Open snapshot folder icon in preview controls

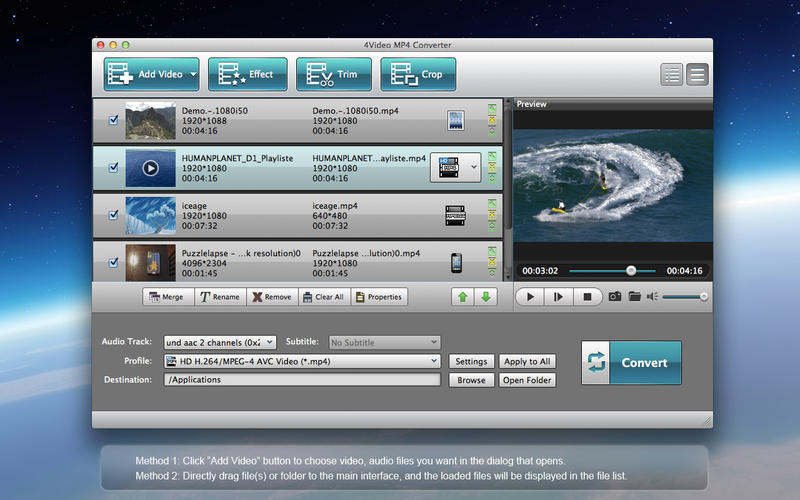[634, 296]
